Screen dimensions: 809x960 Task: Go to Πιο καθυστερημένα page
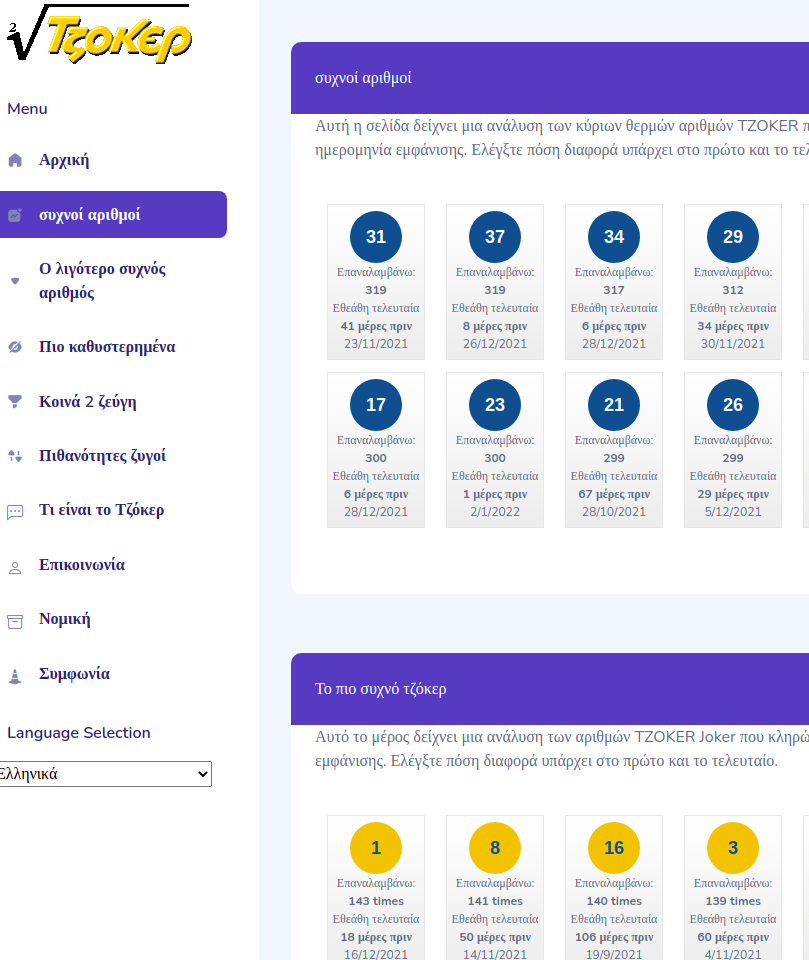click(x=107, y=347)
